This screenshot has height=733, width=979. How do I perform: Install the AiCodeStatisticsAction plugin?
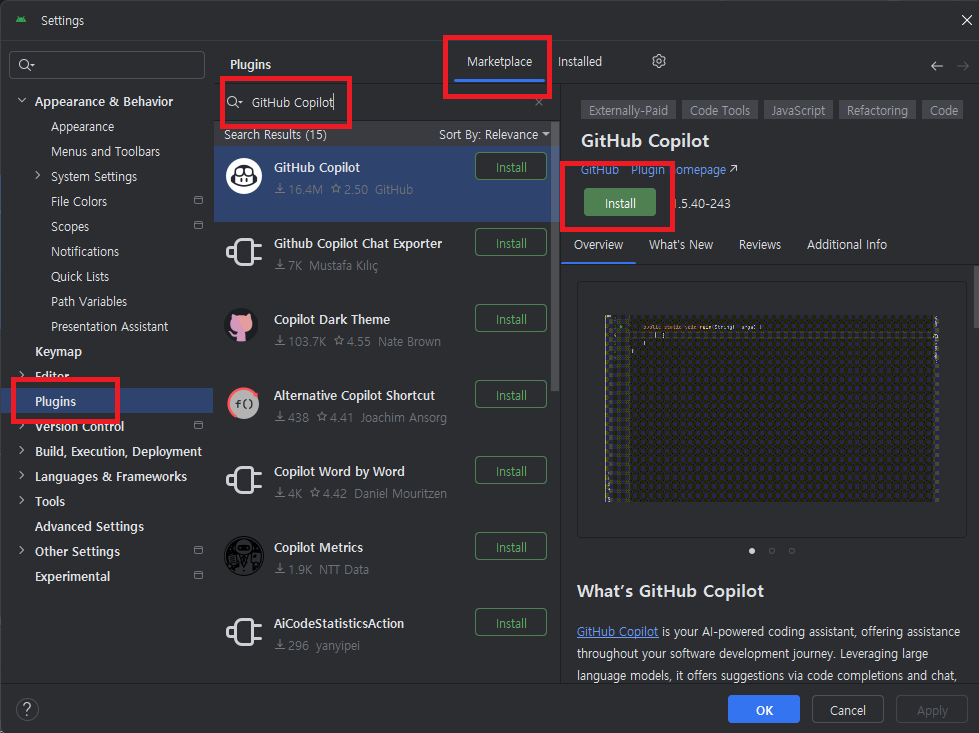click(511, 623)
